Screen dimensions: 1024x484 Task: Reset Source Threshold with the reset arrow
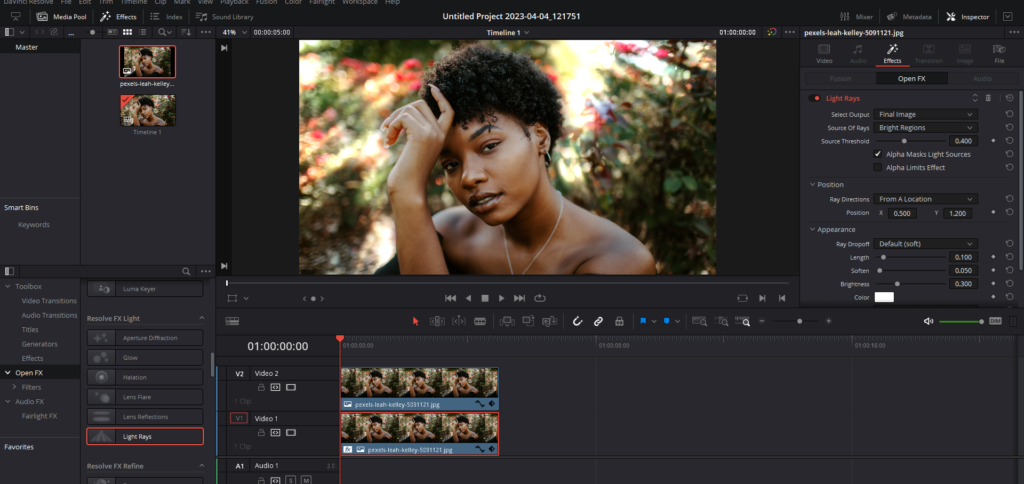tap(1009, 140)
